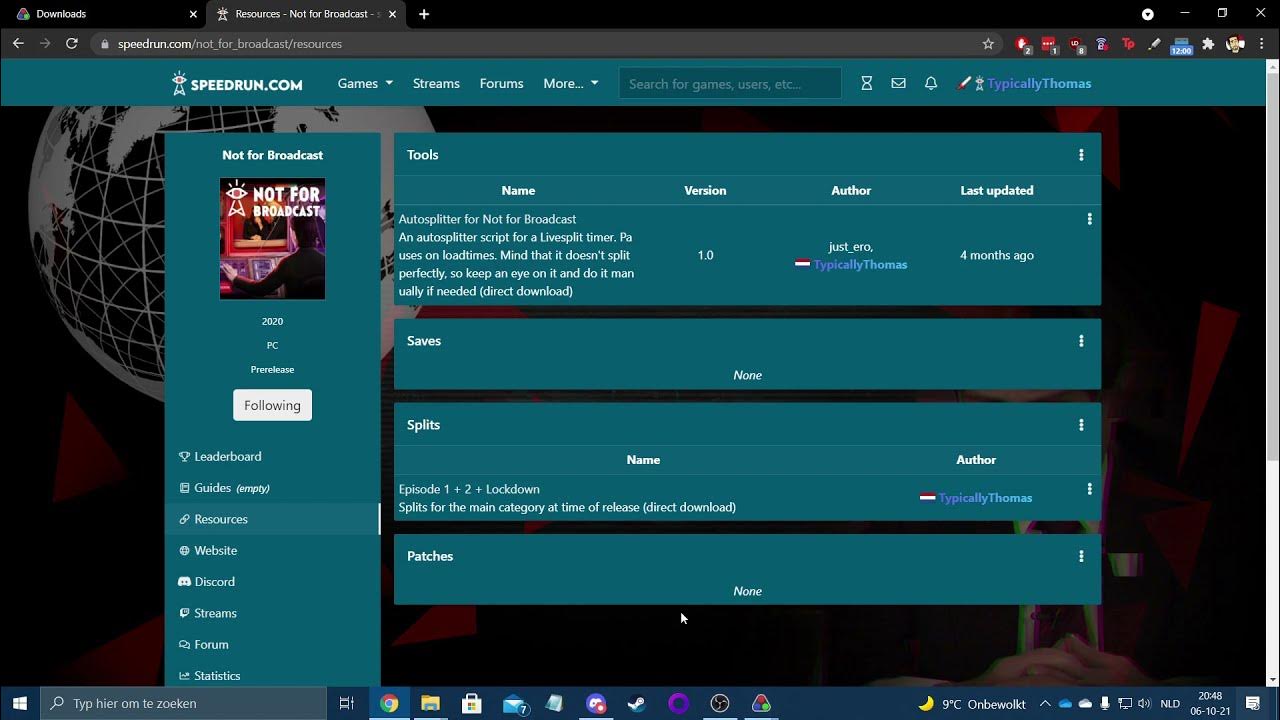
Task: Click the browser address bar
Action: pyautogui.click(x=540, y=44)
